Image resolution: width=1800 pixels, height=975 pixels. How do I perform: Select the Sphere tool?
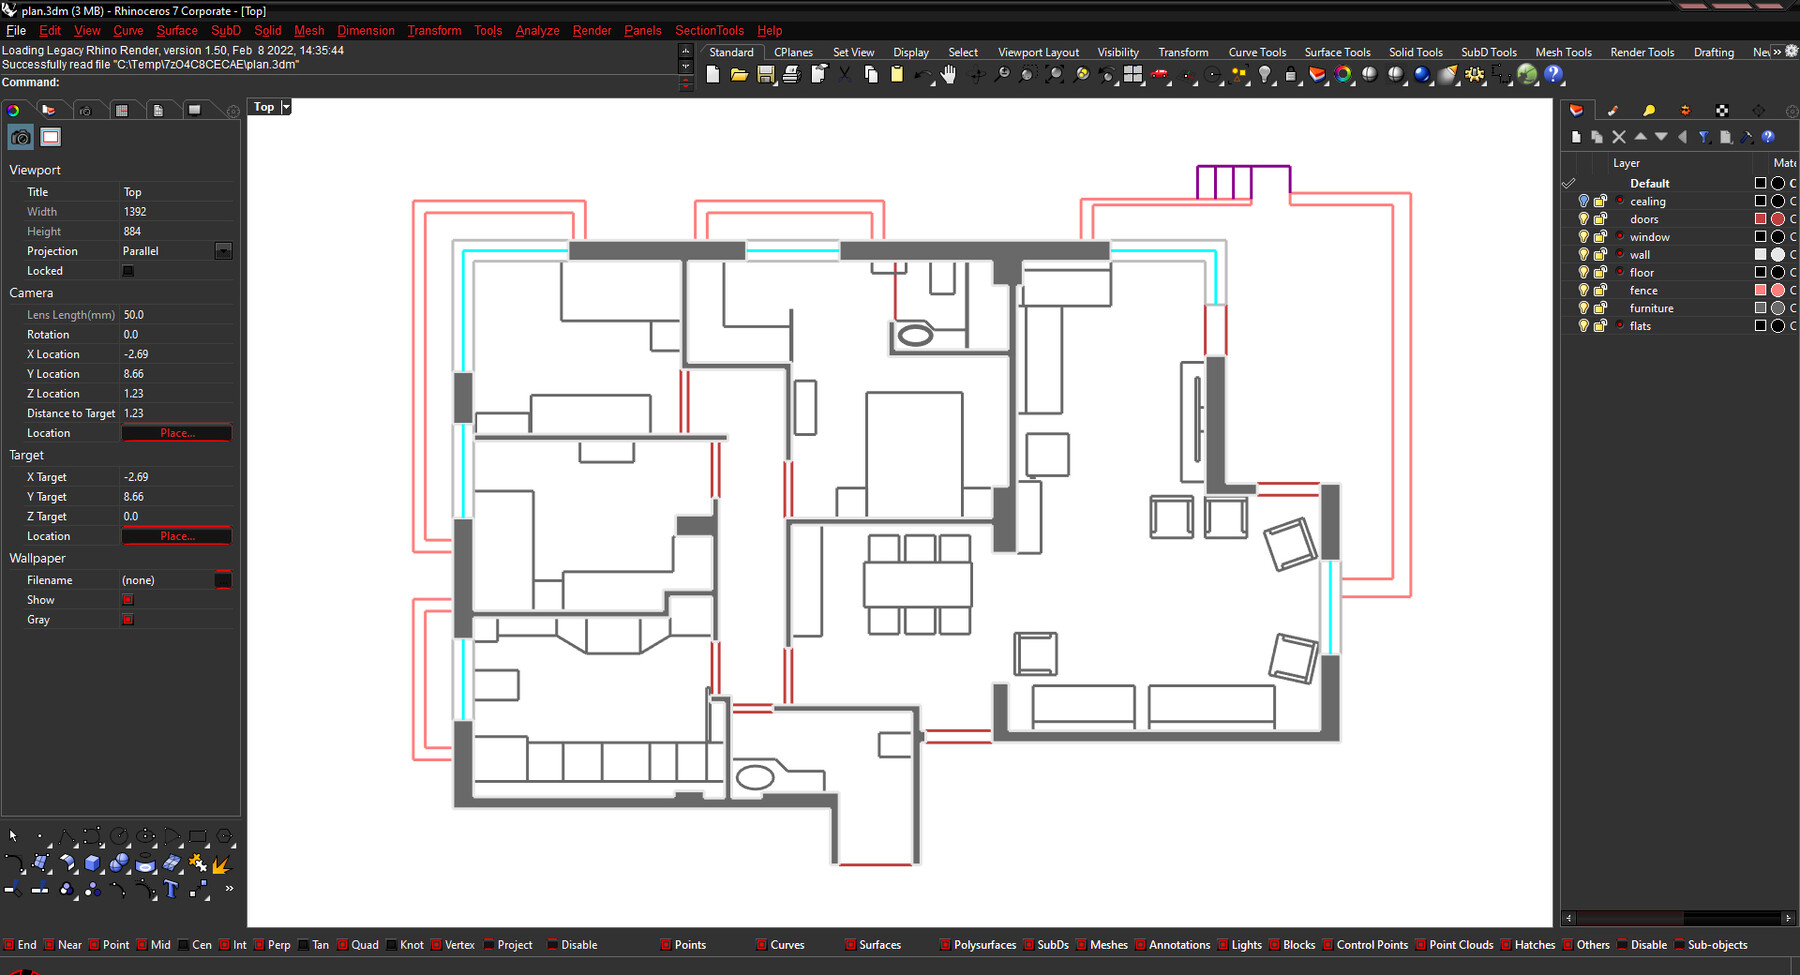119,862
